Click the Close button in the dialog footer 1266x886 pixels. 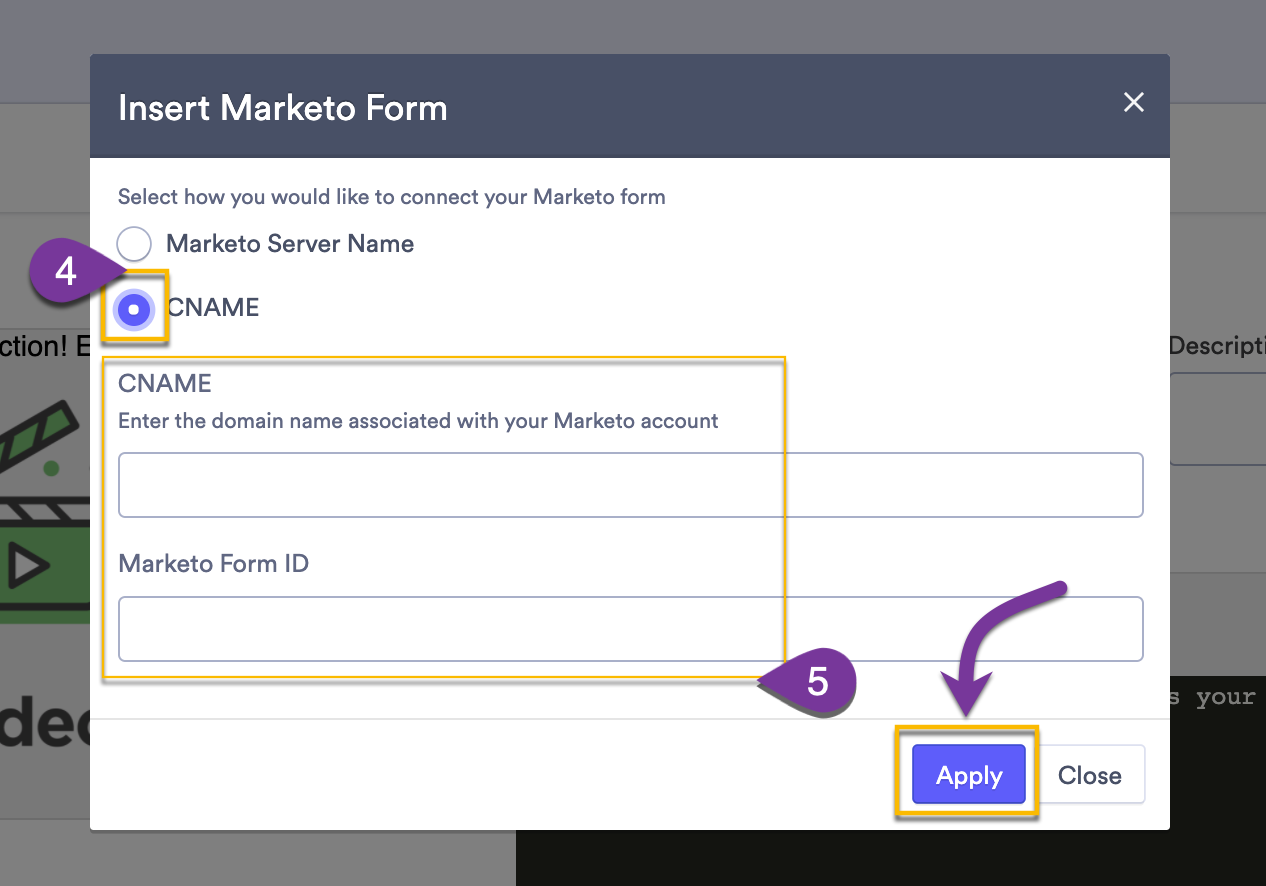tap(1089, 775)
